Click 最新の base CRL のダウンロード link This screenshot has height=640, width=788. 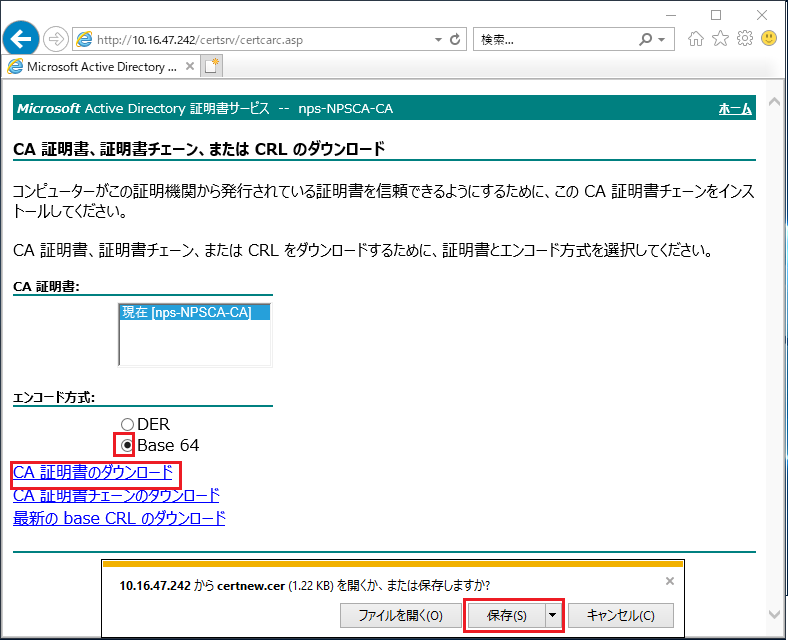pyautogui.click(x=119, y=518)
